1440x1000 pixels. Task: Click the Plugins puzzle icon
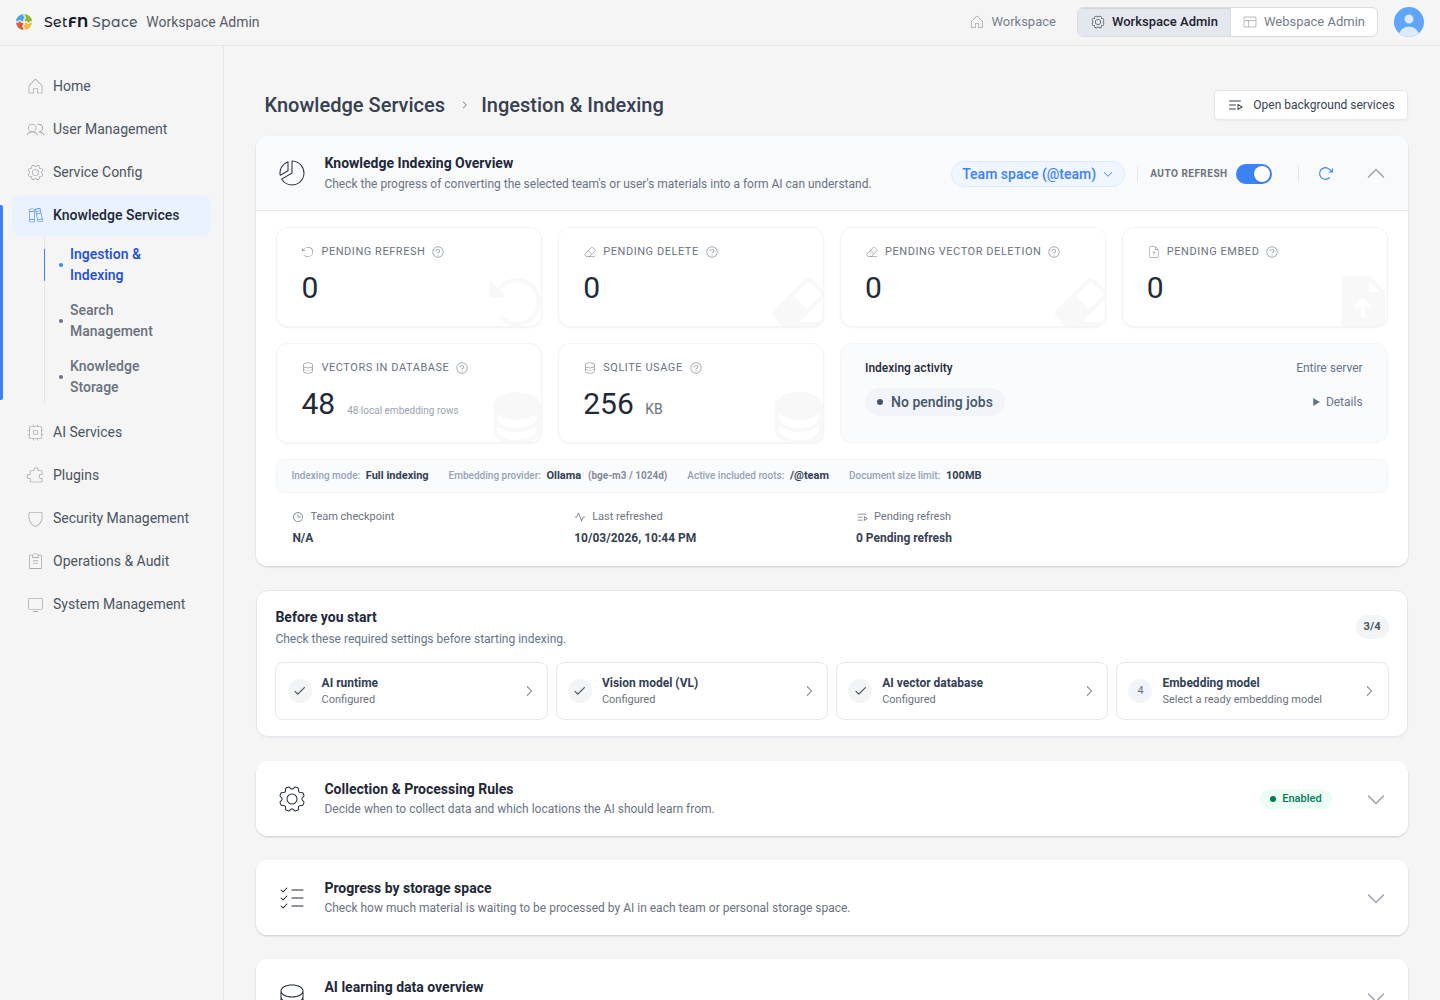pos(36,475)
